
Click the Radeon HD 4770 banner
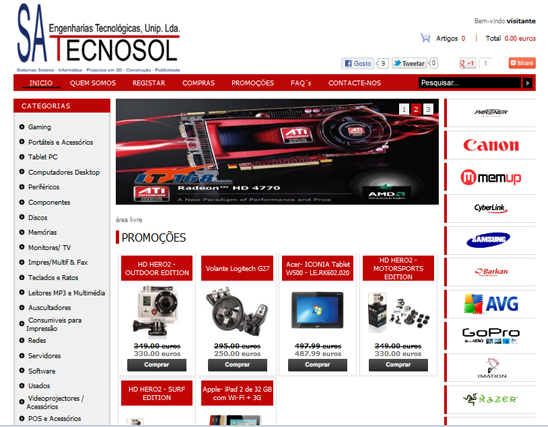[277, 152]
